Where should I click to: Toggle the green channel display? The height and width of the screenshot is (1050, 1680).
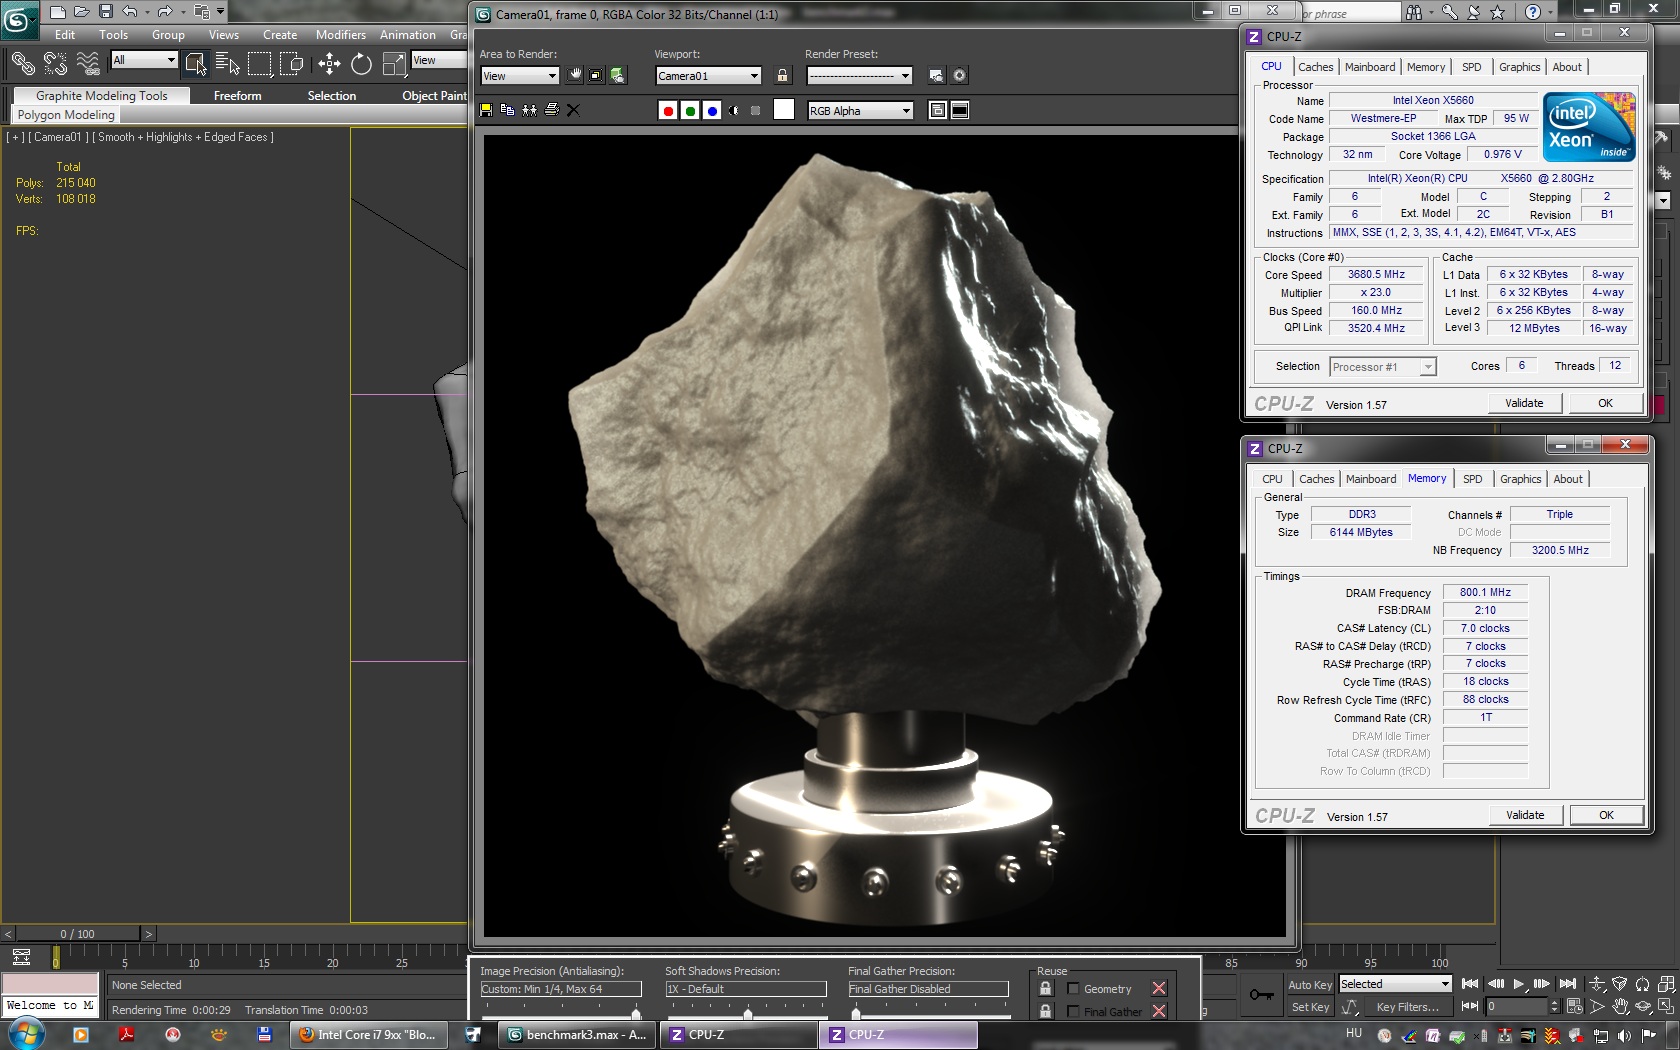click(690, 110)
